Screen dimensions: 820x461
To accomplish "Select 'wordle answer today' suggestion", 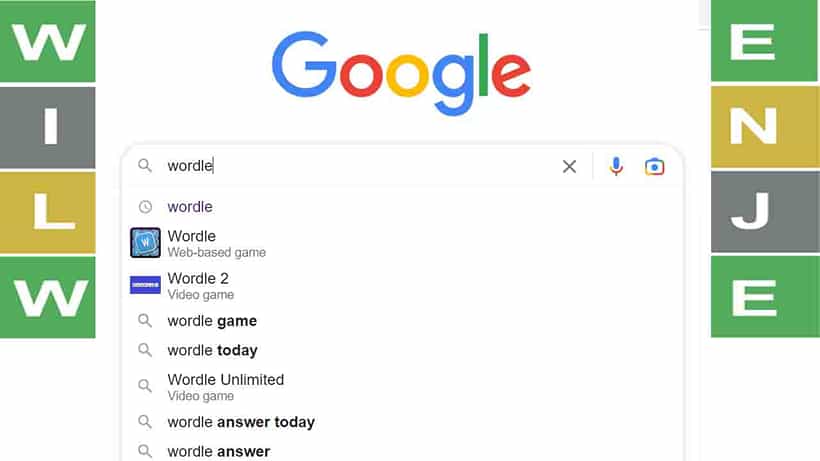I will tap(241, 422).
